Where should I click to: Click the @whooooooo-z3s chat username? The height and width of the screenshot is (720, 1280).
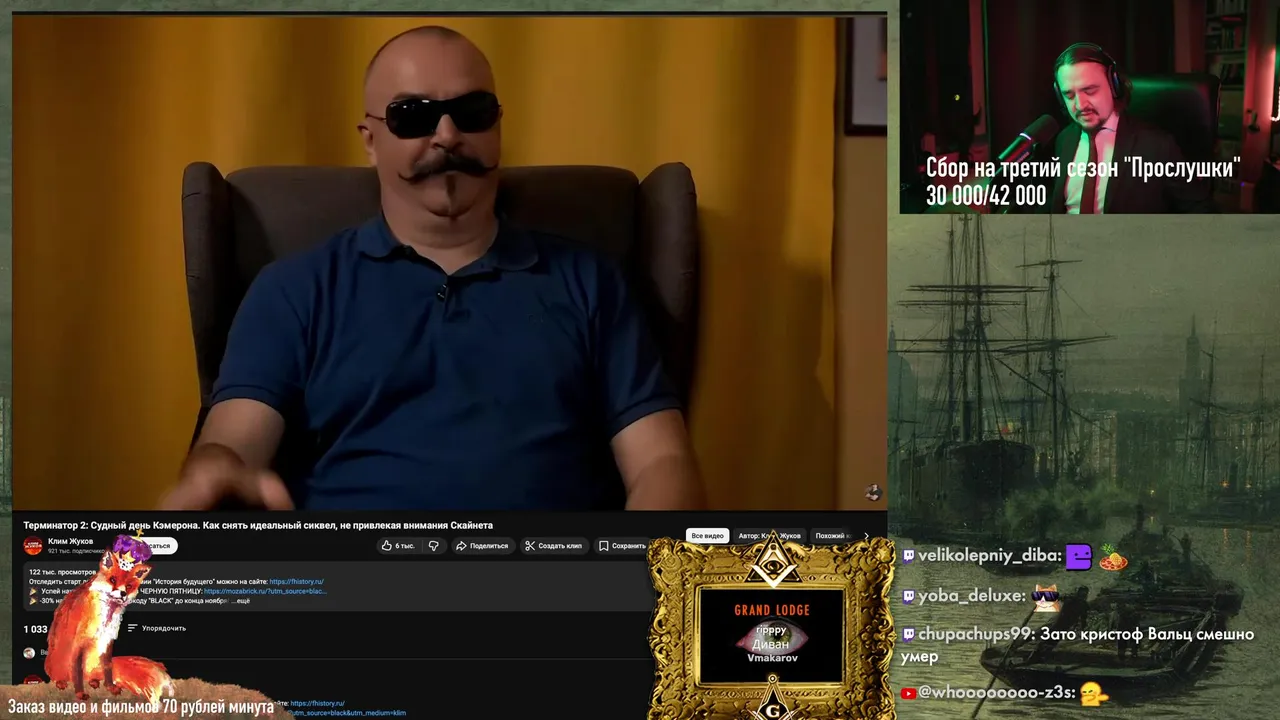pyautogui.click(x=995, y=692)
